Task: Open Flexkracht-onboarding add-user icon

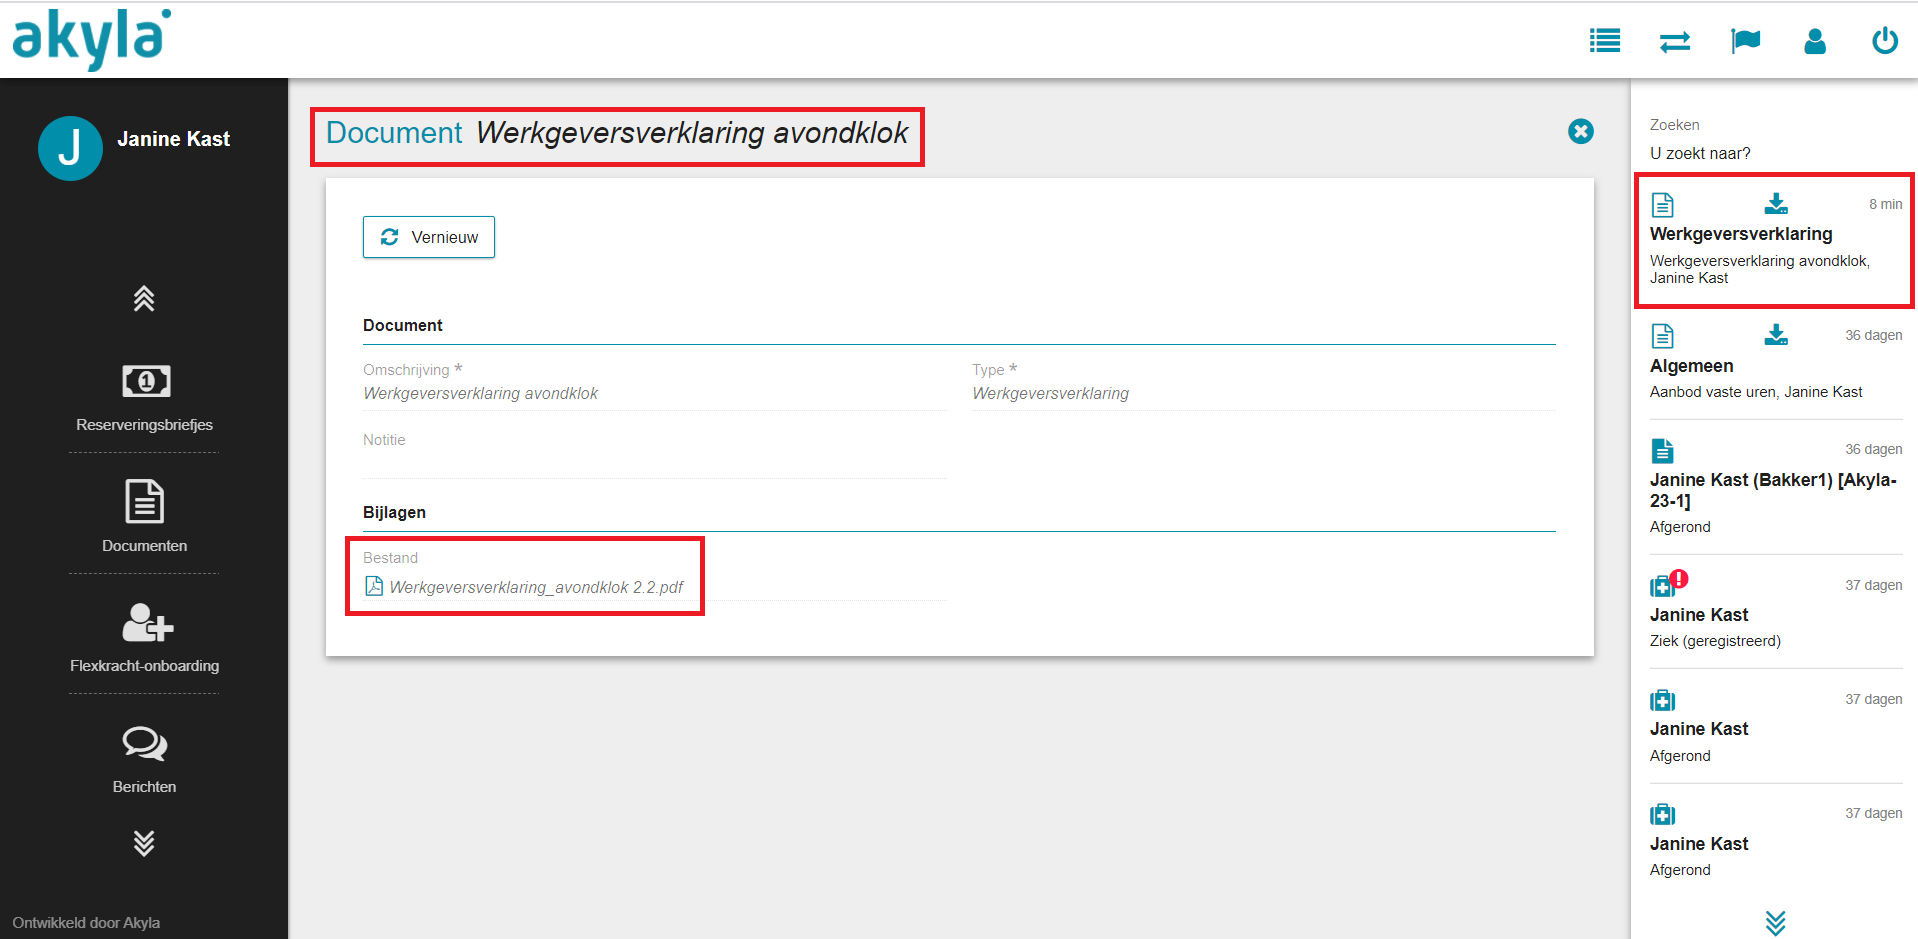Action: click(147, 622)
